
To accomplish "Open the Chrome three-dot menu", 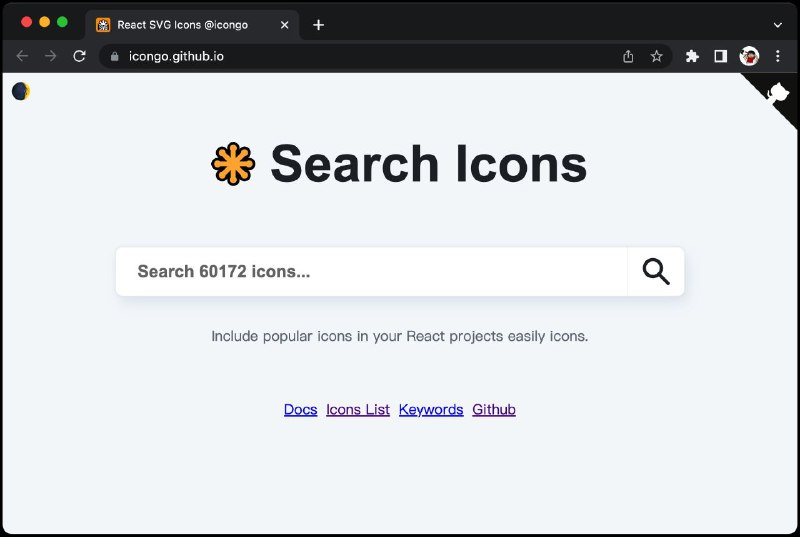I will click(778, 56).
